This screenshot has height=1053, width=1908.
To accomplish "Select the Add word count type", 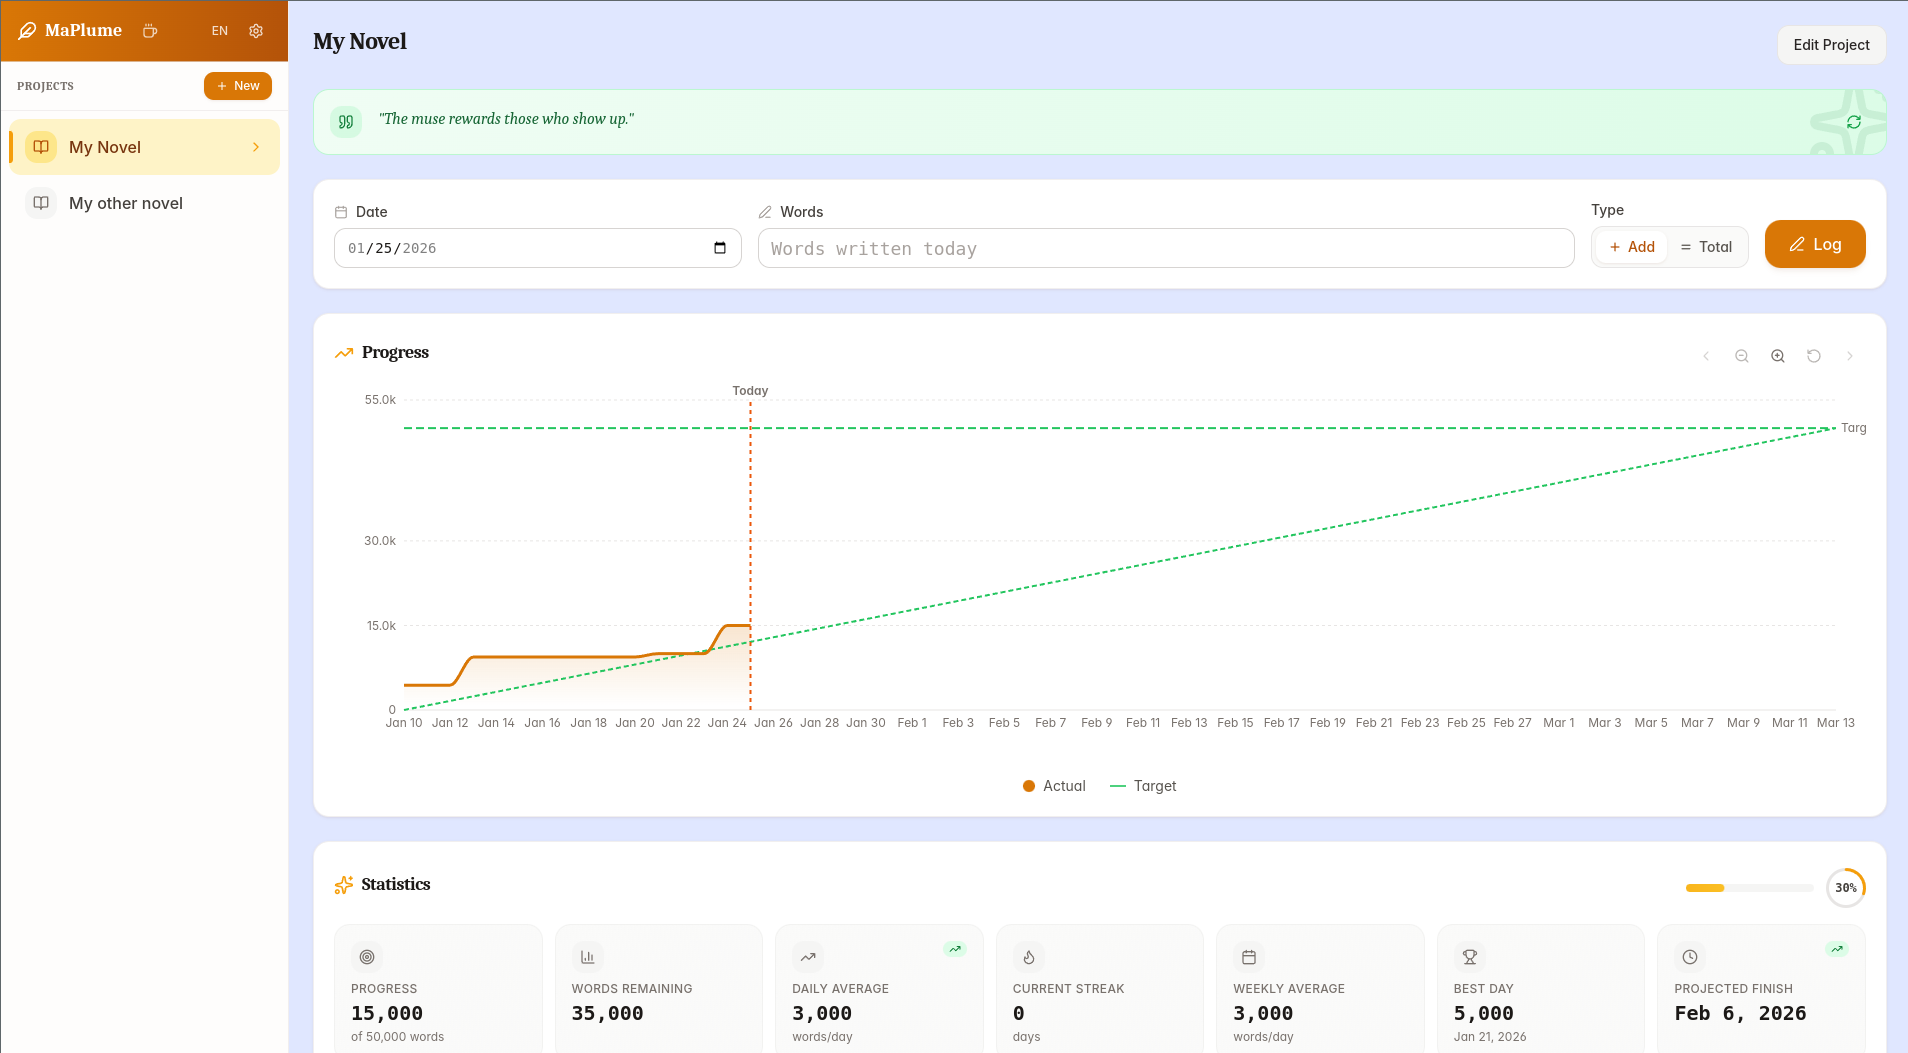I will pyautogui.click(x=1630, y=247).
